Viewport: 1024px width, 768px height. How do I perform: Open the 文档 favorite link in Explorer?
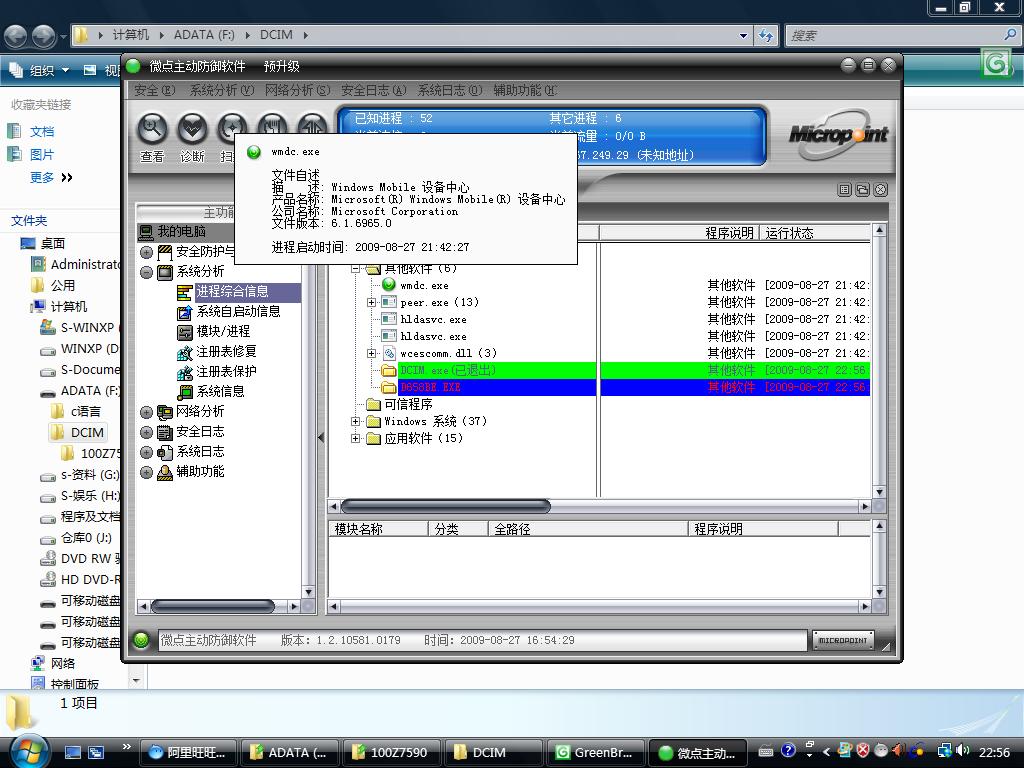42,131
